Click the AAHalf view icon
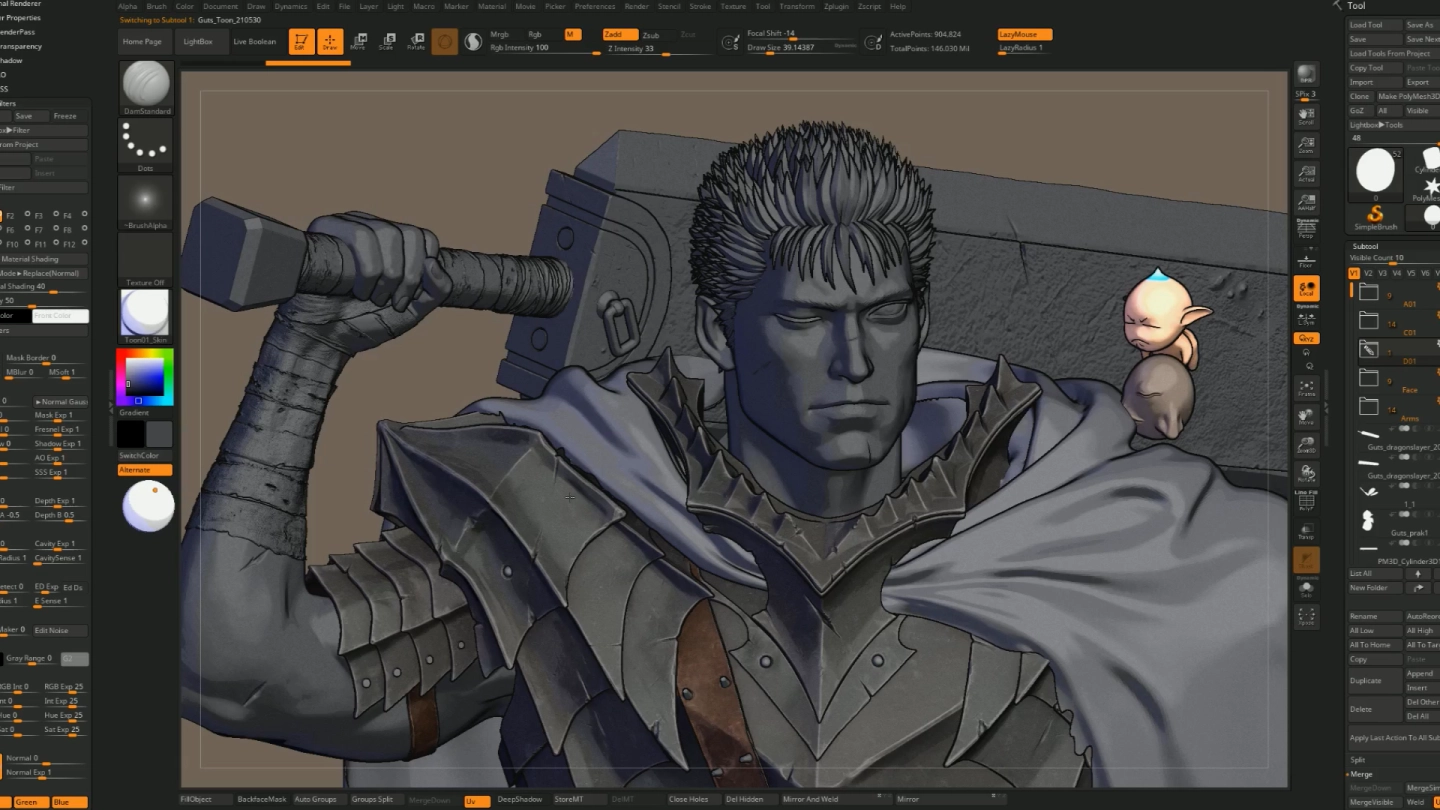The height and width of the screenshot is (810, 1440). [x=1306, y=202]
